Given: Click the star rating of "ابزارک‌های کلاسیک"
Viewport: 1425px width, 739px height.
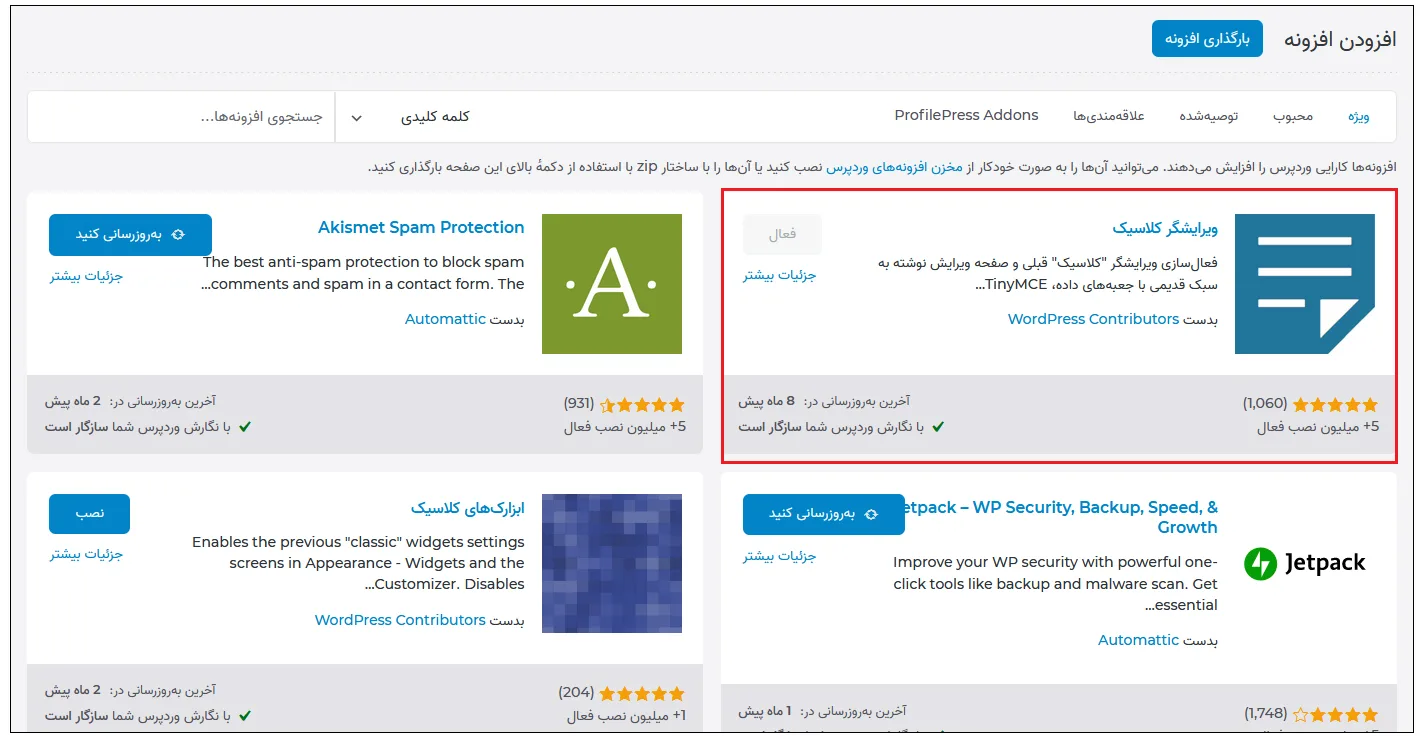Looking at the screenshot, I should [x=641, y=693].
